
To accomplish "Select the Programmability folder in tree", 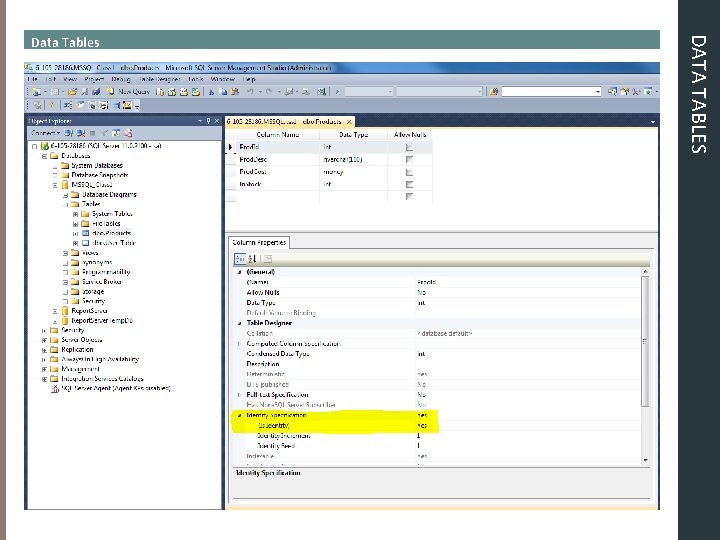I will point(106,272).
